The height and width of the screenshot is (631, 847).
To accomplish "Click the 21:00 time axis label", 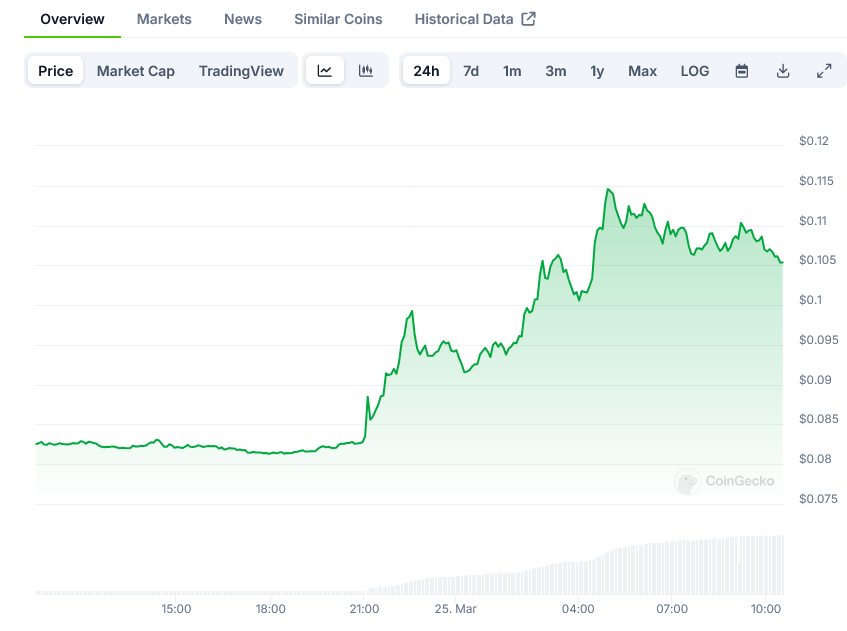I will tap(364, 609).
